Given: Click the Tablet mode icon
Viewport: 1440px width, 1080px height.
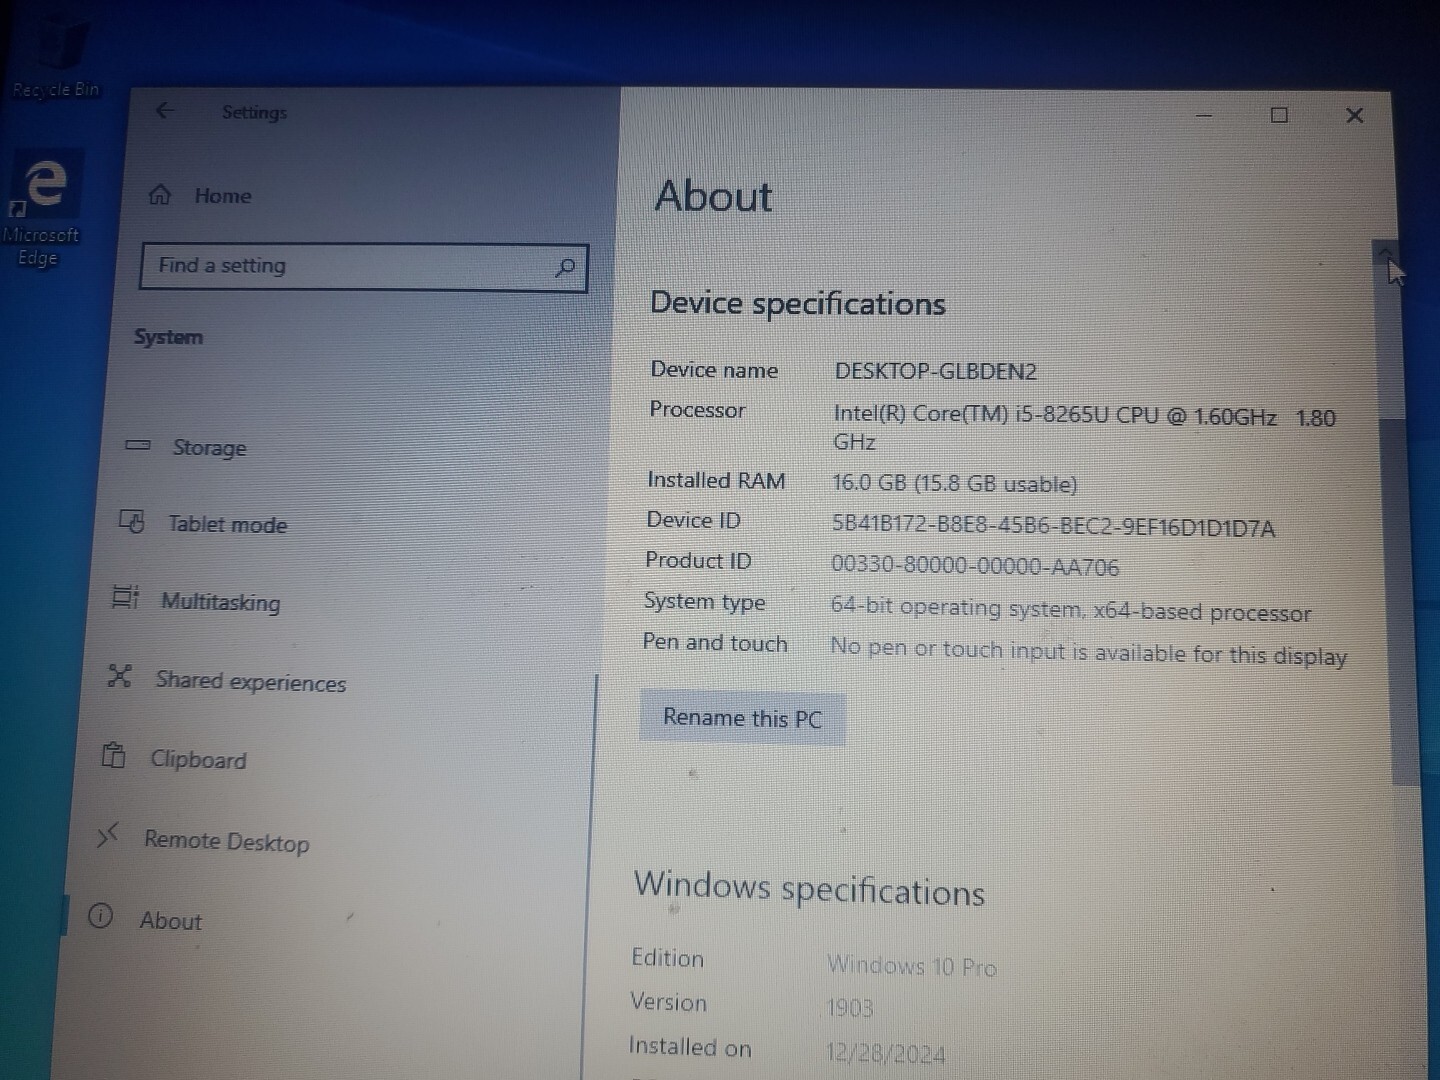Looking at the screenshot, I should tap(132, 521).
